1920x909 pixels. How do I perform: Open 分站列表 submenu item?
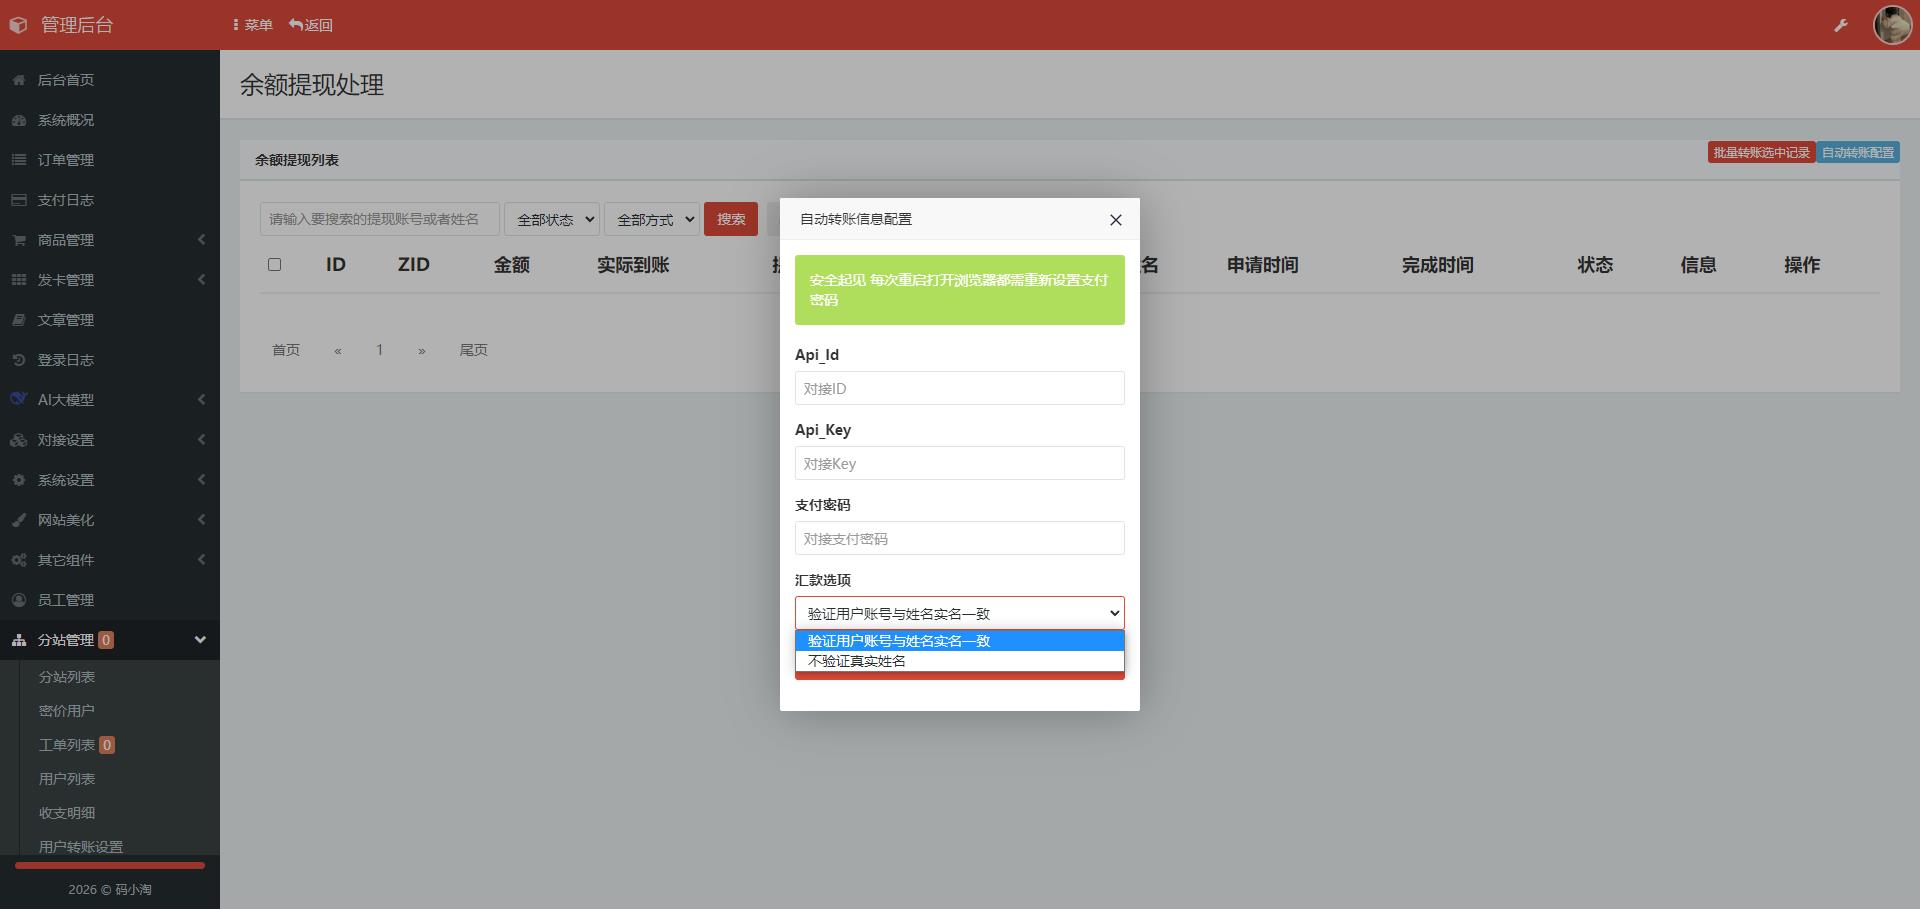(x=67, y=677)
